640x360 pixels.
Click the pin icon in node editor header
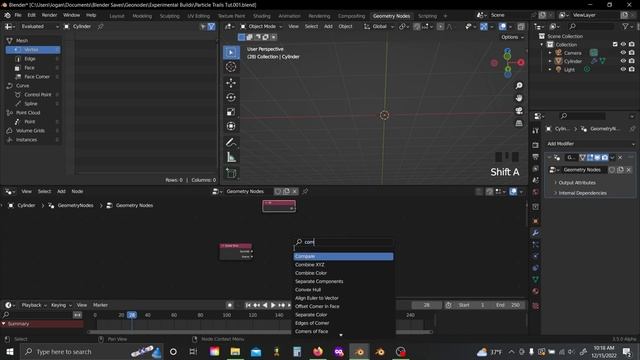[x=305, y=191]
